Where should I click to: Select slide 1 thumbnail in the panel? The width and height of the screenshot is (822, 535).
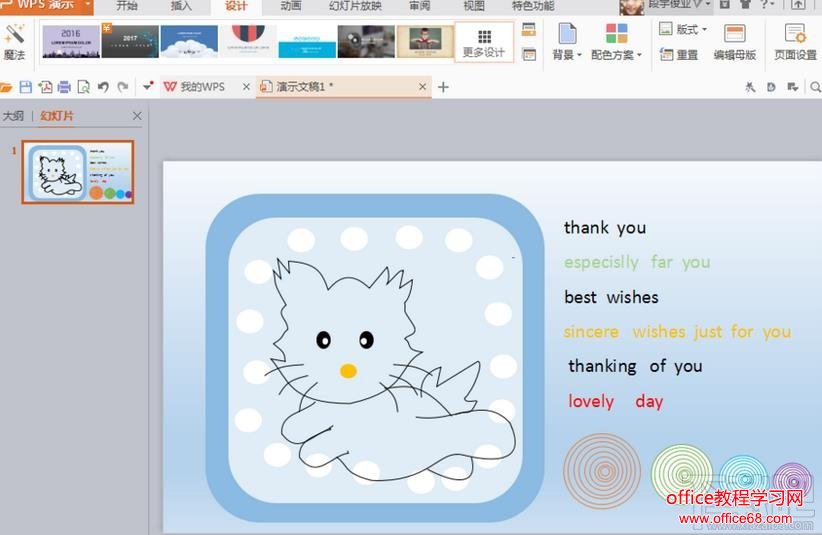[78, 172]
